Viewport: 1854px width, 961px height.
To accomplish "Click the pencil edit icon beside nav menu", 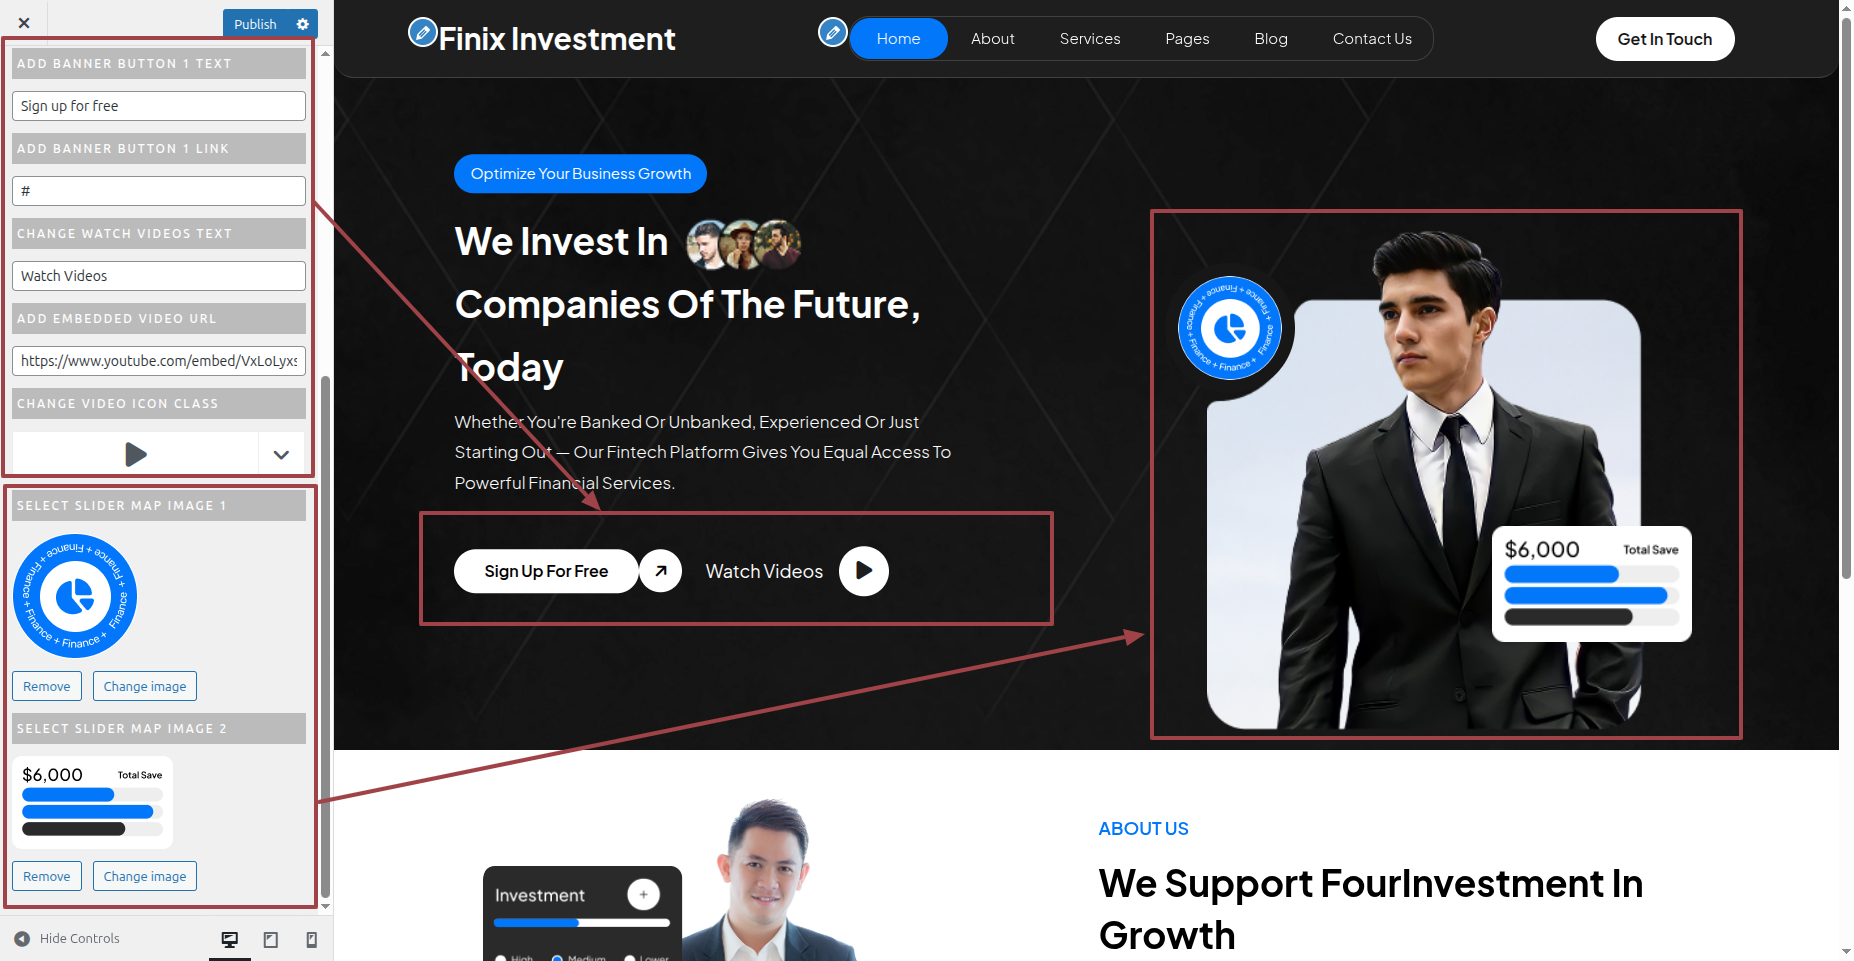I will pyautogui.click(x=833, y=33).
